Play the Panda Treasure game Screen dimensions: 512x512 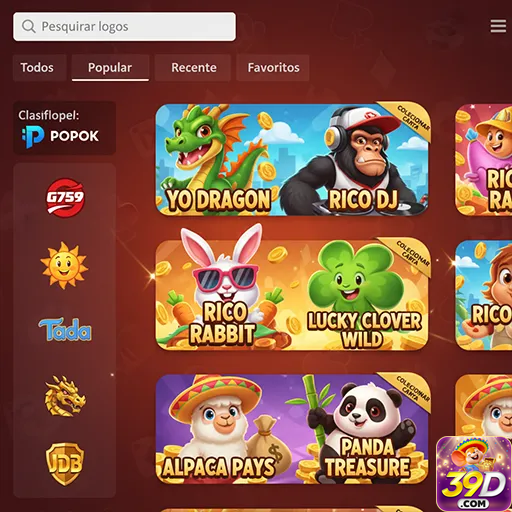coord(362,429)
